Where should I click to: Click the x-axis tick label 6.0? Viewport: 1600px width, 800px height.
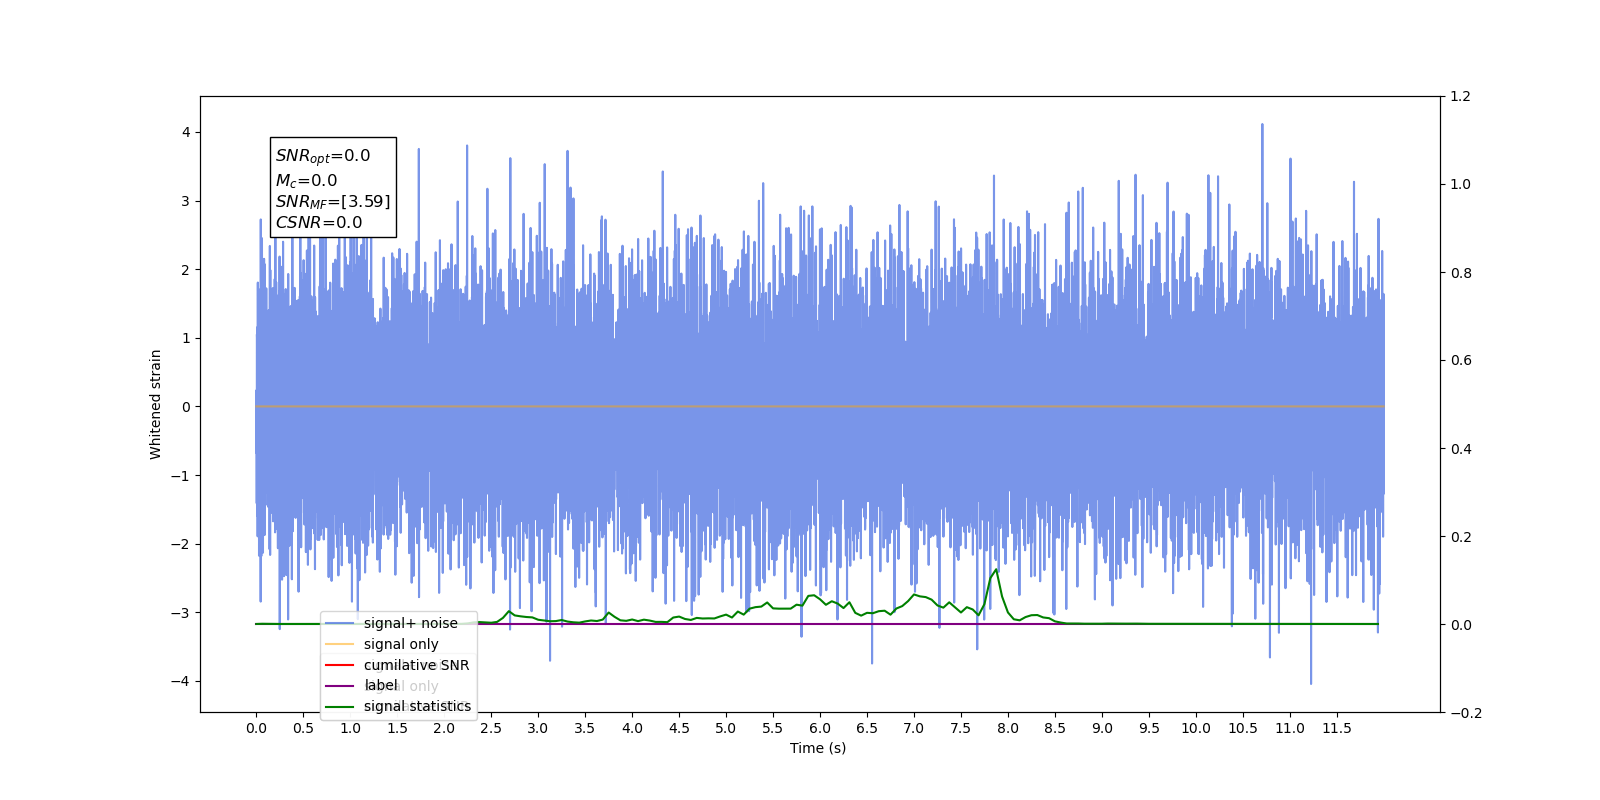click(x=820, y=728)
